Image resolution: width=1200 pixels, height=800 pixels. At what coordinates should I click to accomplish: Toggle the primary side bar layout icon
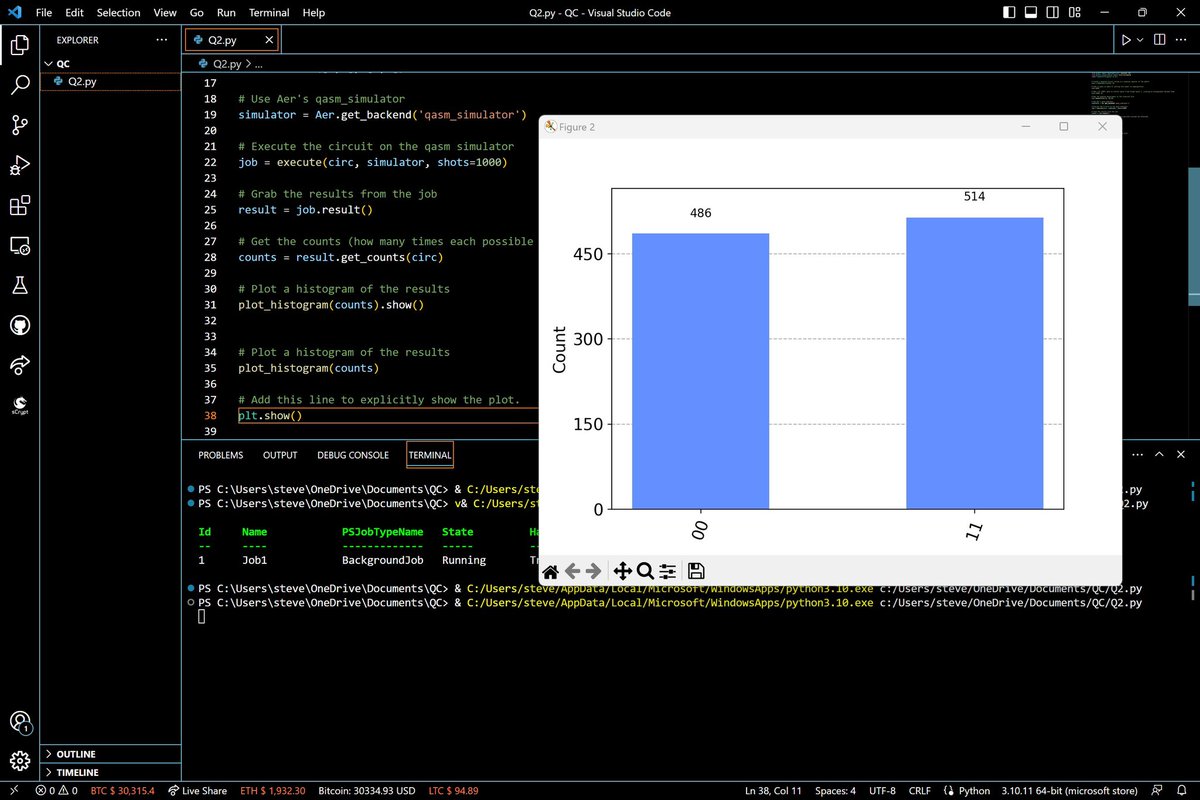pyautogui.click(x=1009, y=13)
